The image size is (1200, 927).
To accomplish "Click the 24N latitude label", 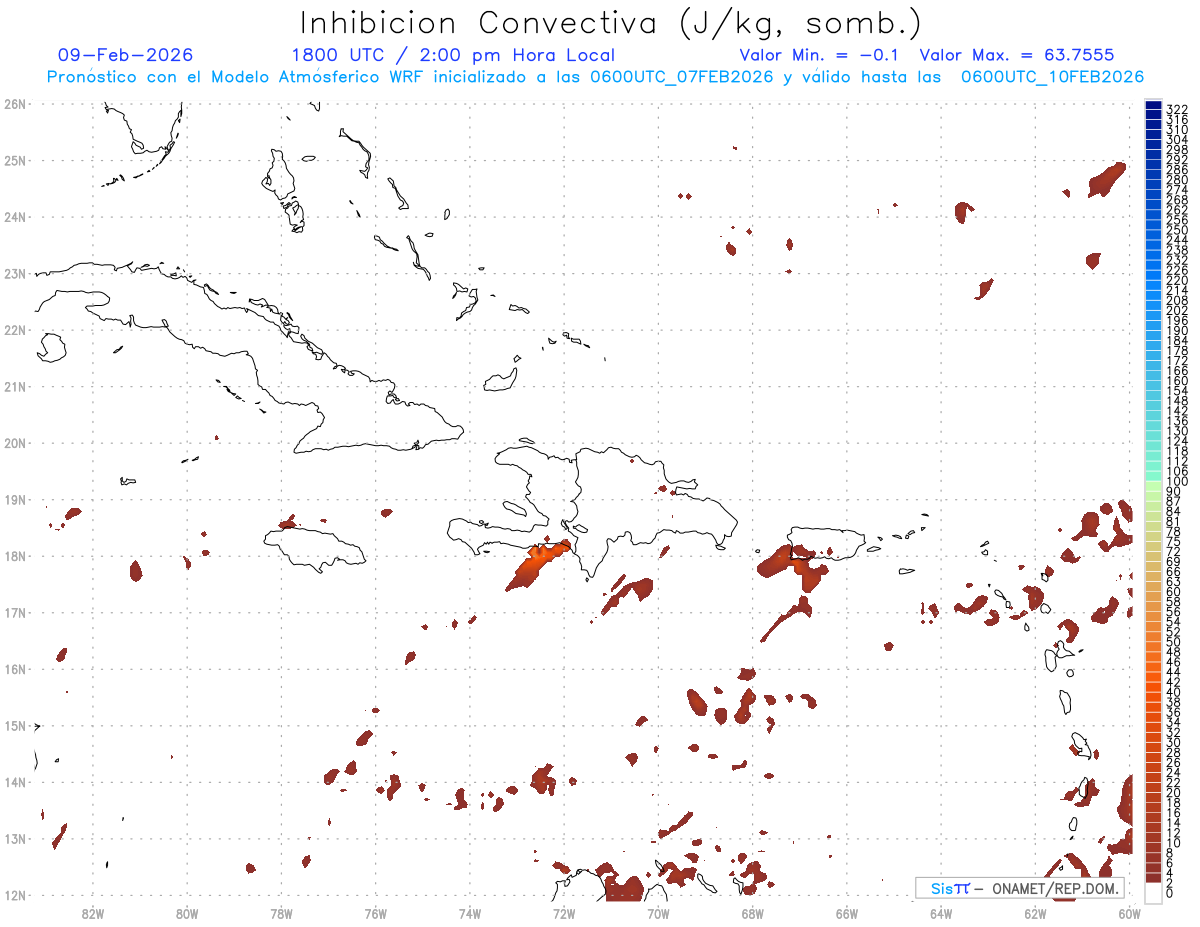I will pyautogui.click(x=14, y=217).
